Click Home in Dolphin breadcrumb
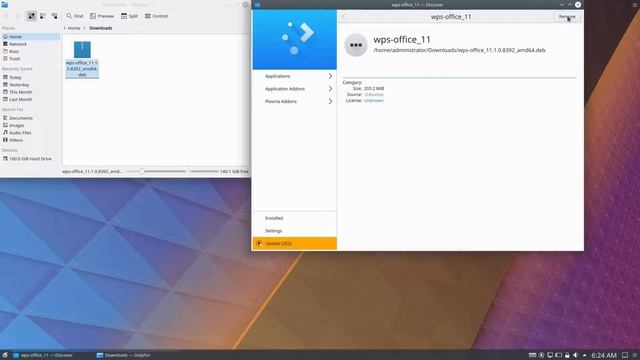 click(74, 28)
